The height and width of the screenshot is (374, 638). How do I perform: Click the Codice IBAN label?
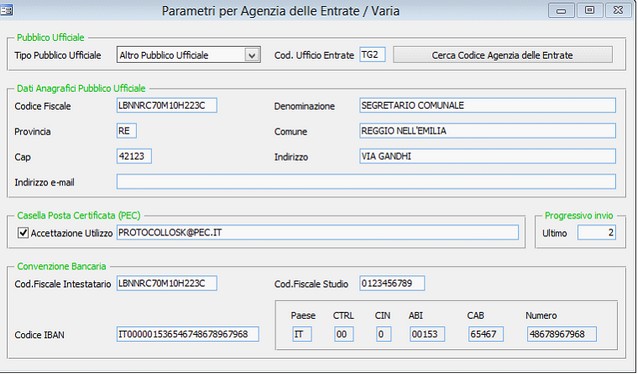(x=39, y=335)
